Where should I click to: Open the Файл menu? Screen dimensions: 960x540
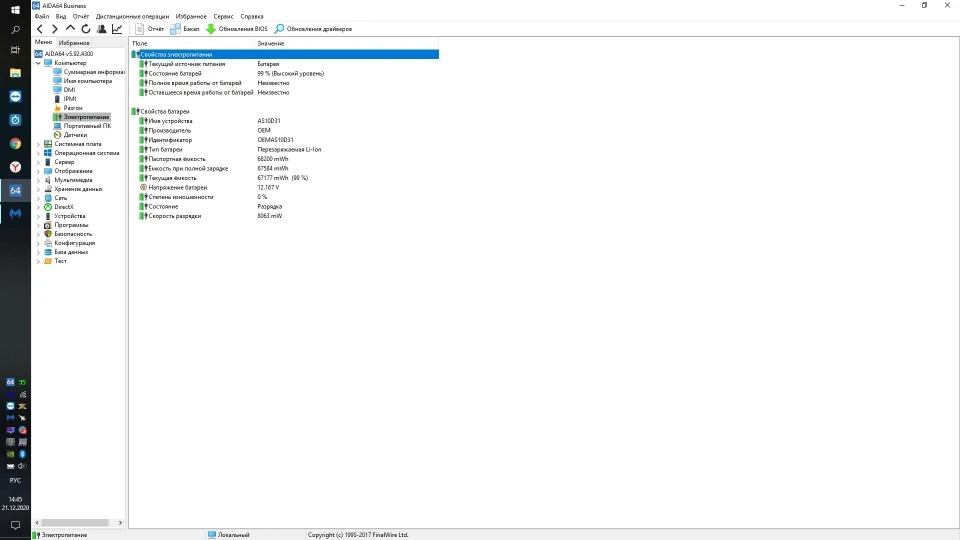click(42, 17)
